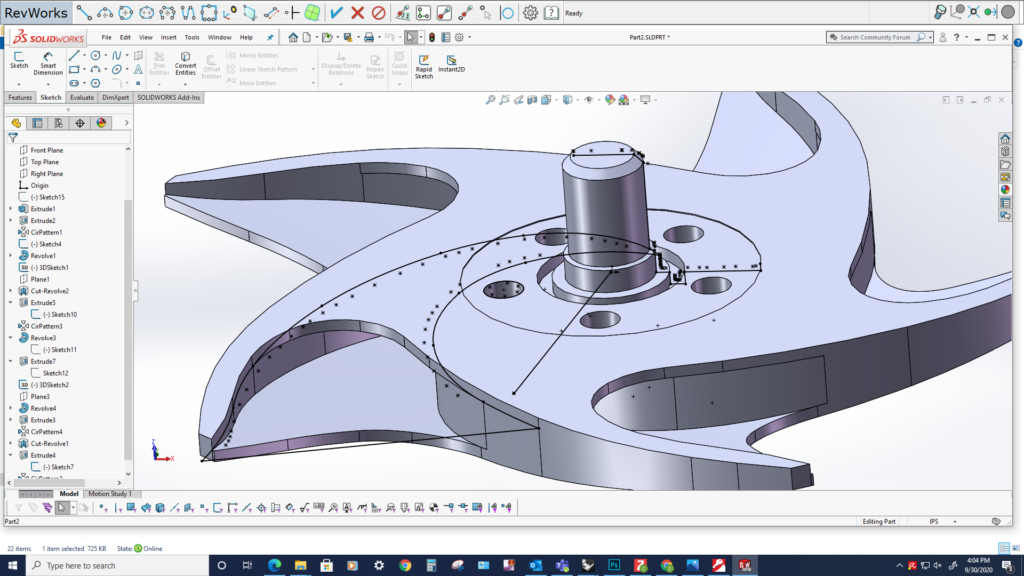
Task: Select the Smart Dimension tool
Action: [47, 62]
